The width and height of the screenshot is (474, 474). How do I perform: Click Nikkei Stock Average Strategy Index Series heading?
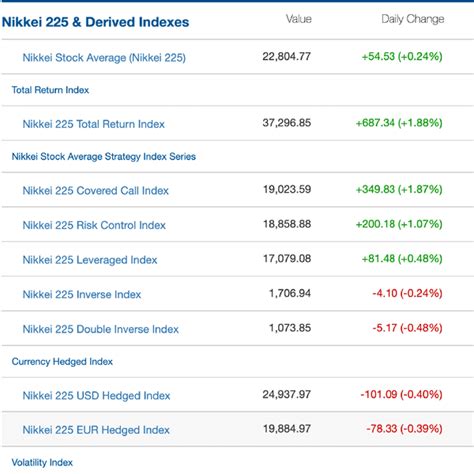coord(104,157)
